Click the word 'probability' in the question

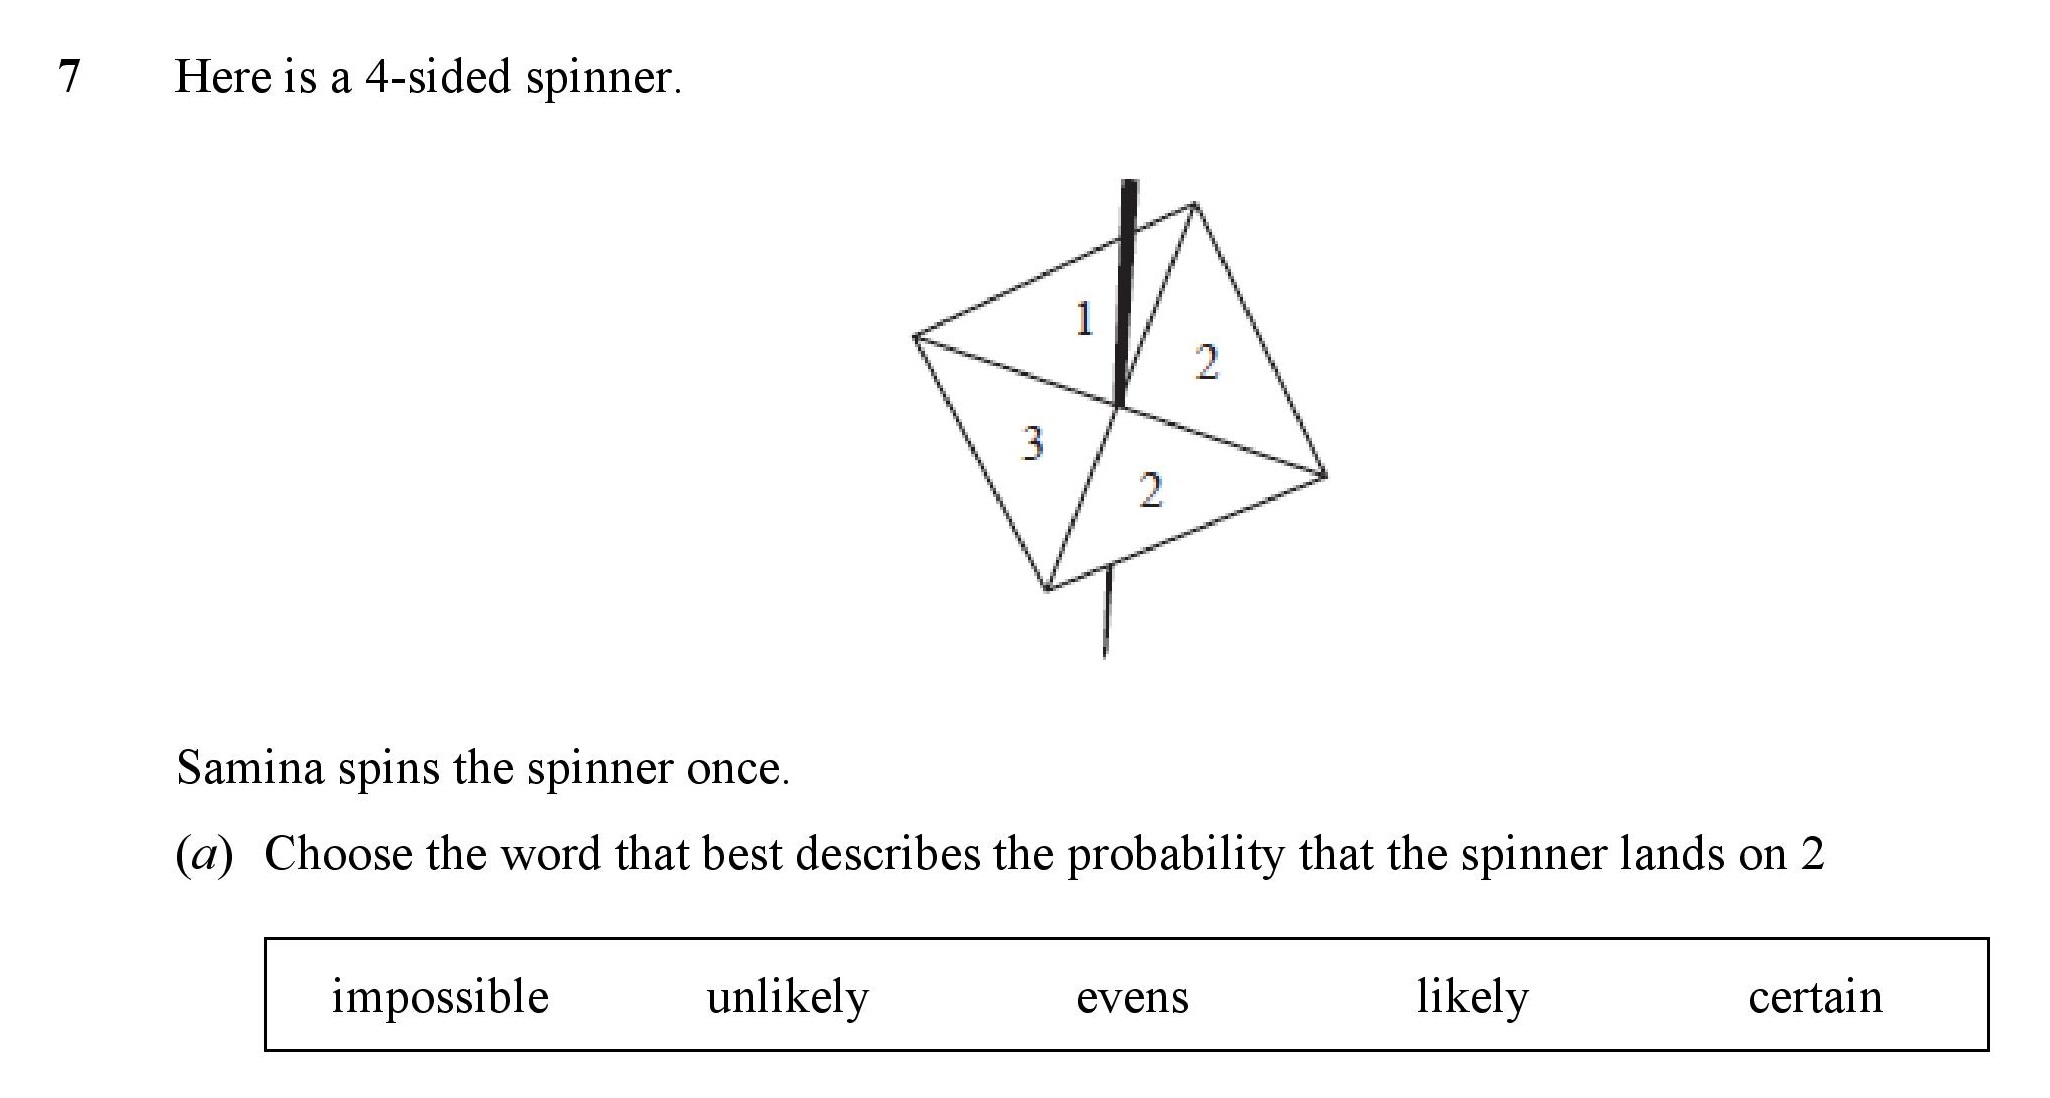1175,855
